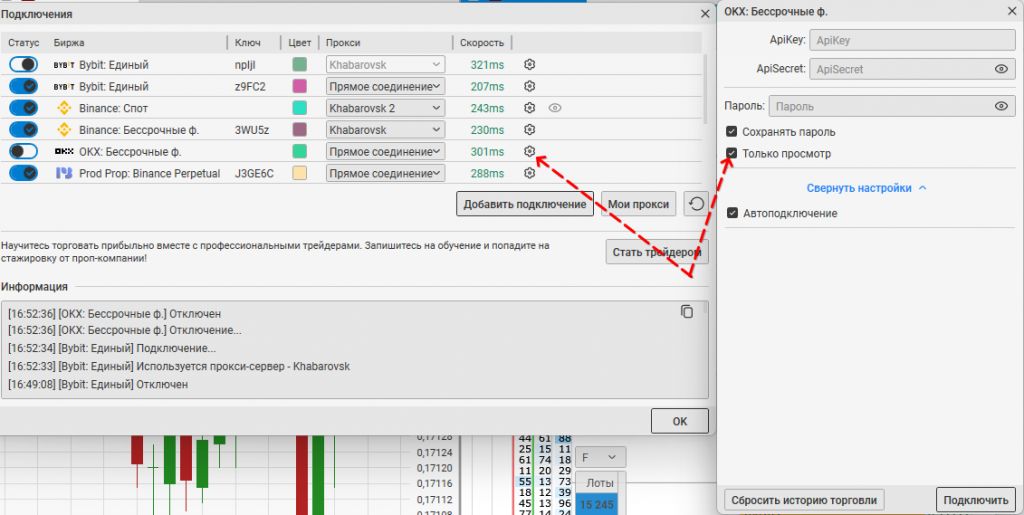Screen dimensions: 1024x515
Task: Toggle status switch for Binance Спот
Action: coord(24,108)
